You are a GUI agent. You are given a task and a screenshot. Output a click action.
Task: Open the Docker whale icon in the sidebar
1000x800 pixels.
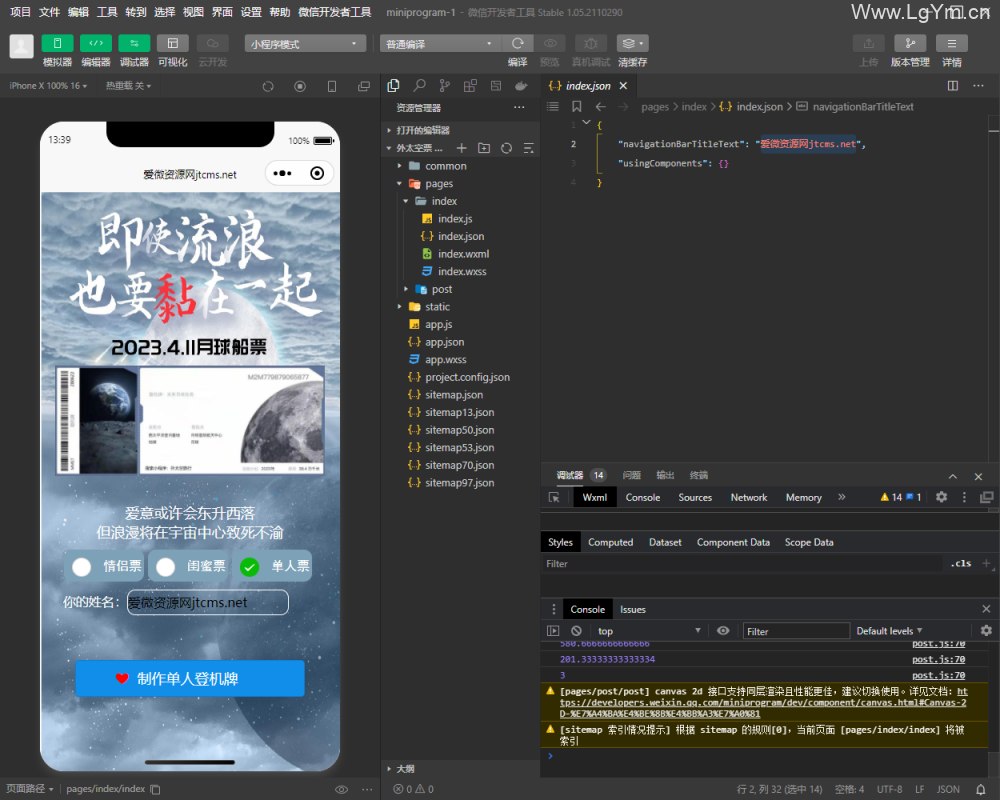(x=521, y=85)
